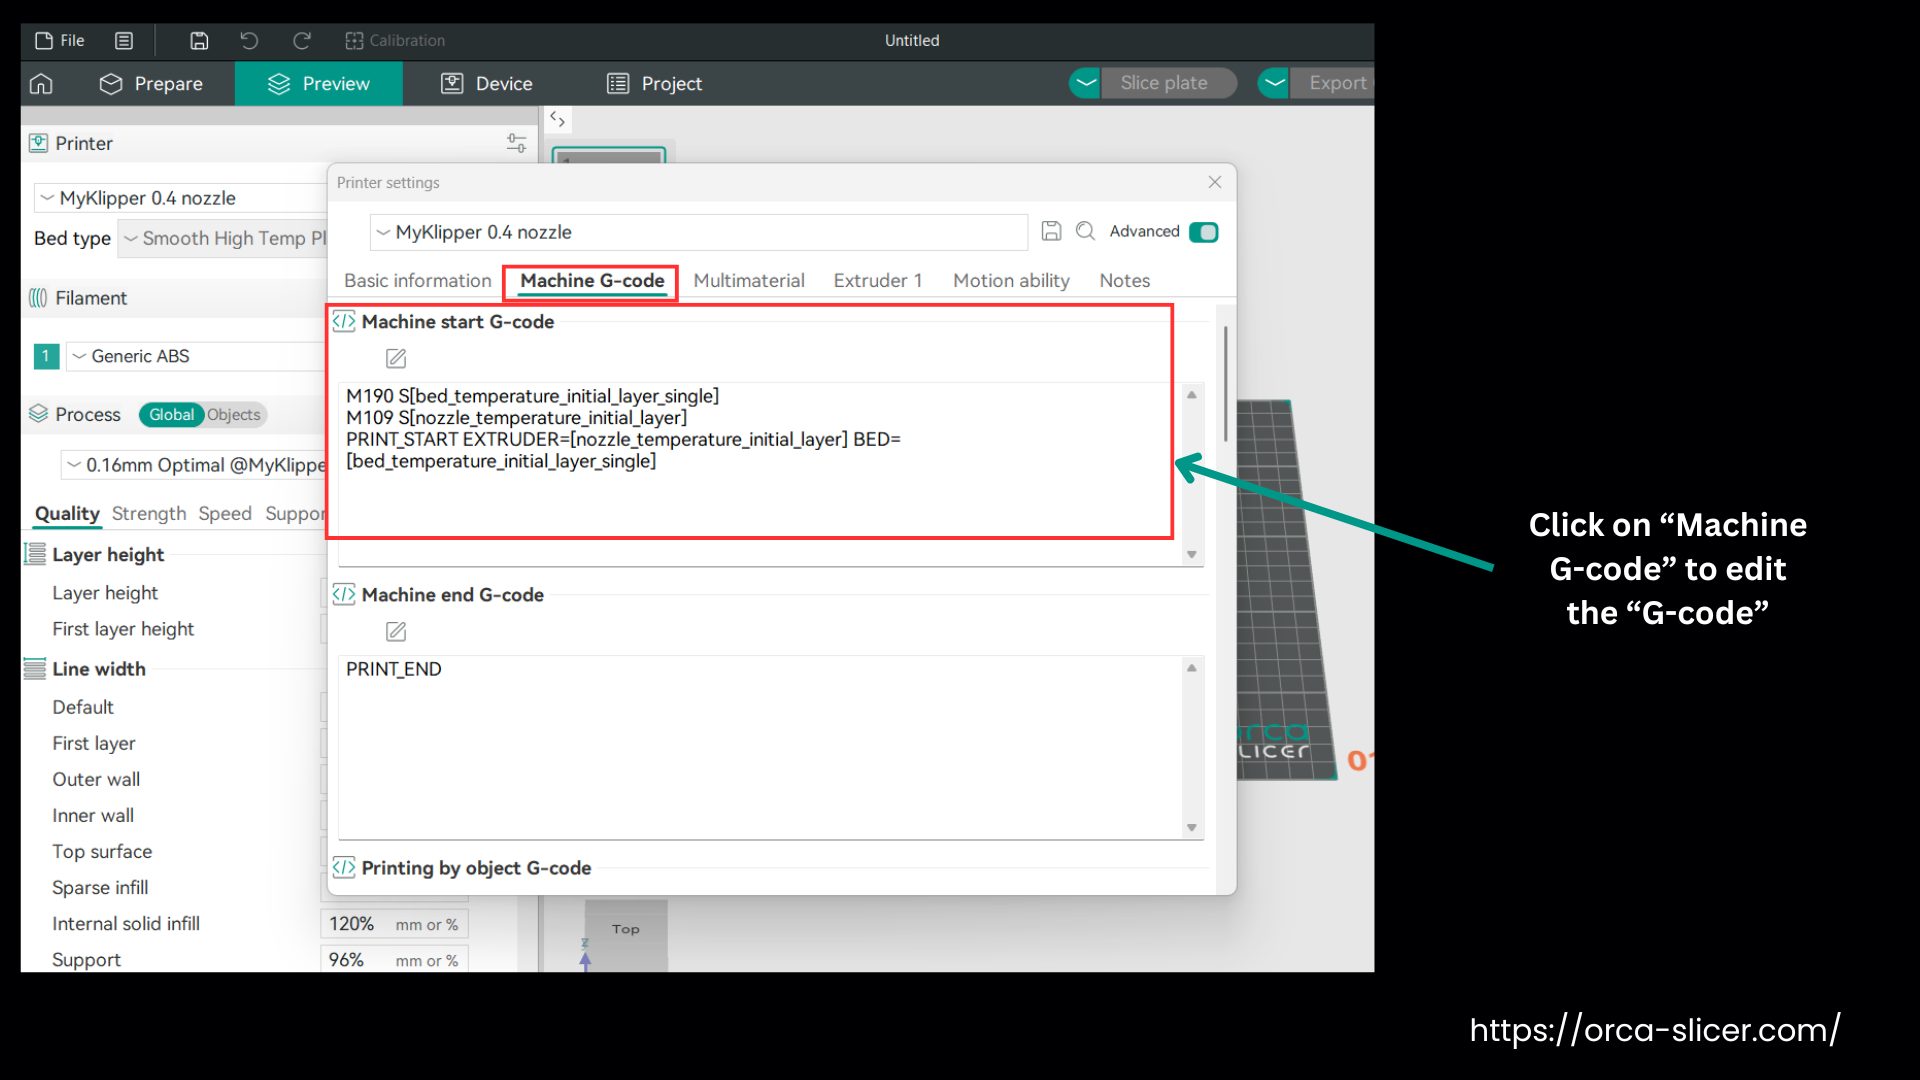This screenshot has width=1920, height=1080.
Task: Open the Generic ABS filament dropdown
Action: (197, 356)
